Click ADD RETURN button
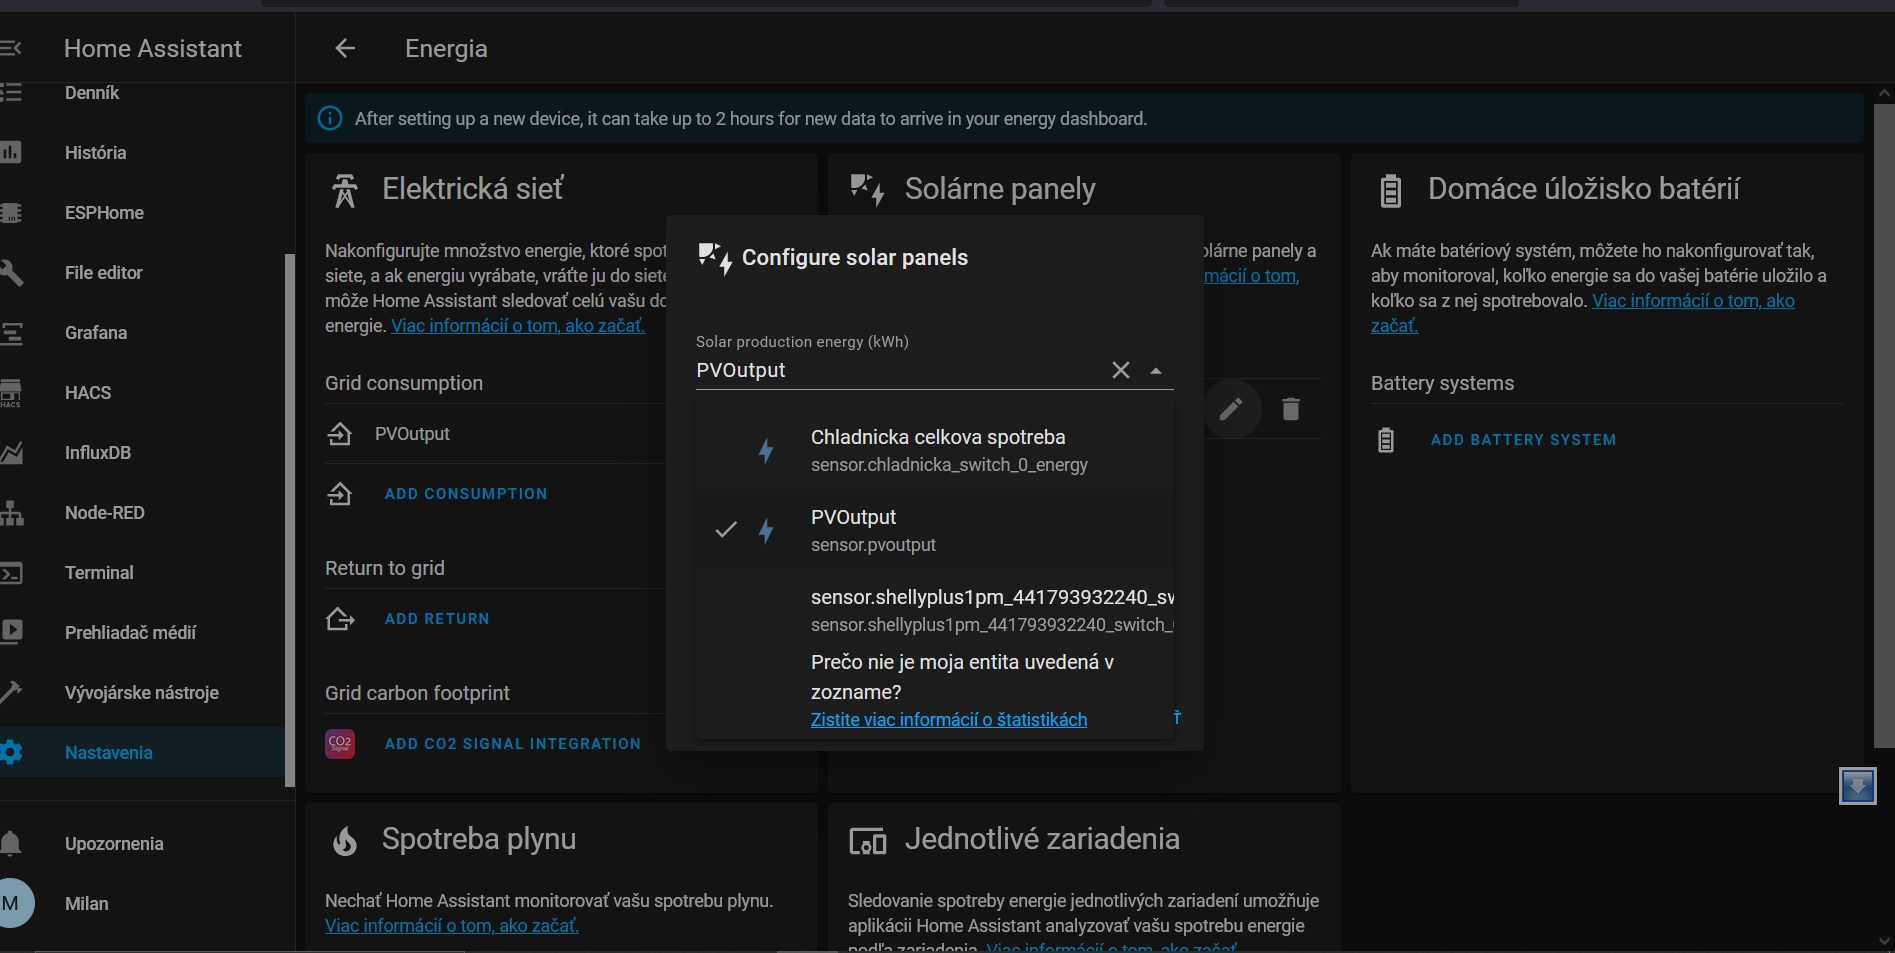This screenshot has height=953, width=1895. (x=437, y=619)
